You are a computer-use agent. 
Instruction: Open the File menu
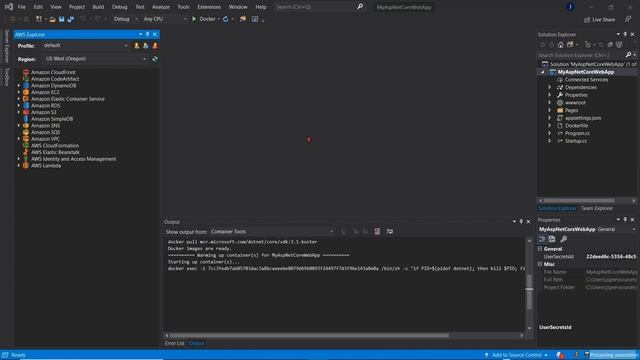point(22,7)
